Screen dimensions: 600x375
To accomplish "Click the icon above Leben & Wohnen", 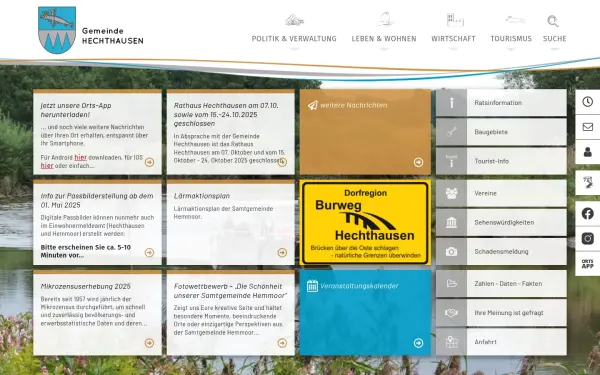I will pos(385,19).
